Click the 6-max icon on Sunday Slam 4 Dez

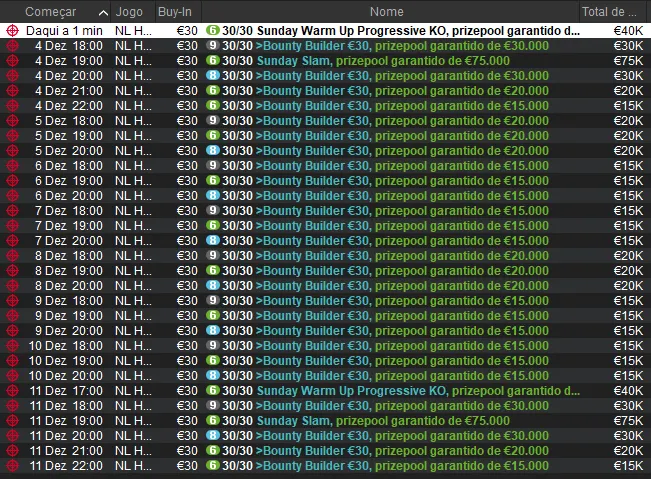pyautogui.click(x=212, y=61)
